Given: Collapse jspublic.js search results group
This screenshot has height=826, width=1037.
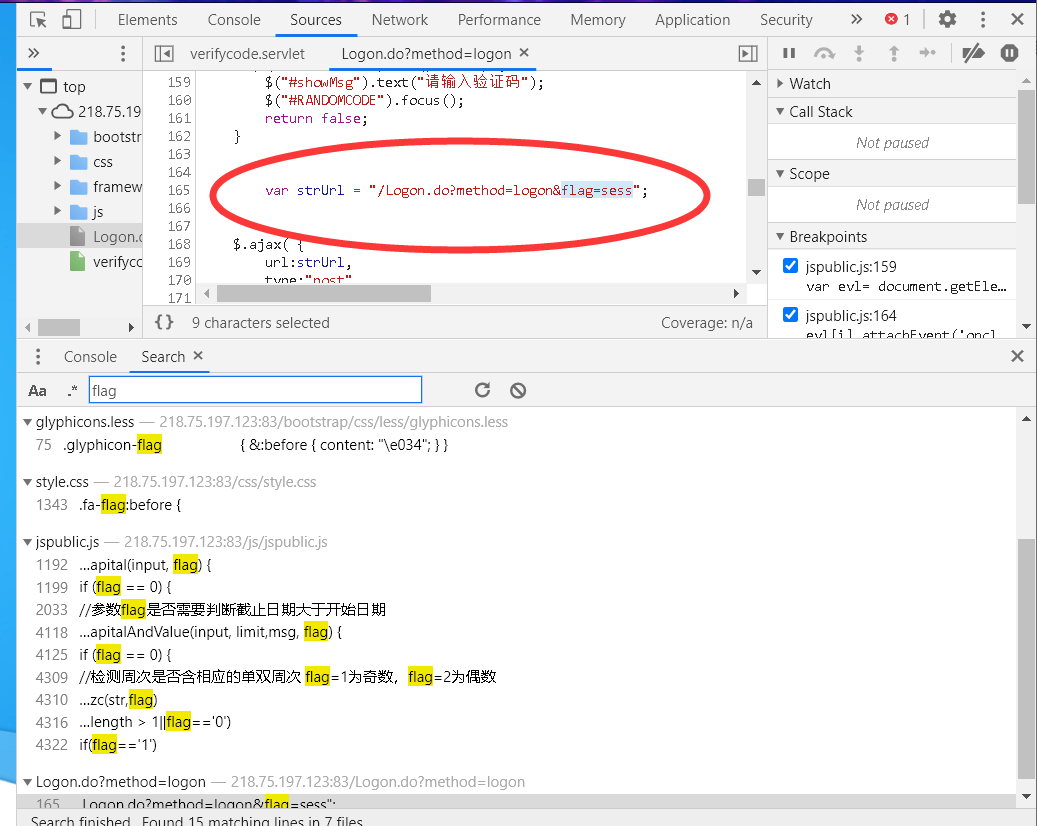Looking at the screenshot, I should pyautogui.click(x=27, y=542).
